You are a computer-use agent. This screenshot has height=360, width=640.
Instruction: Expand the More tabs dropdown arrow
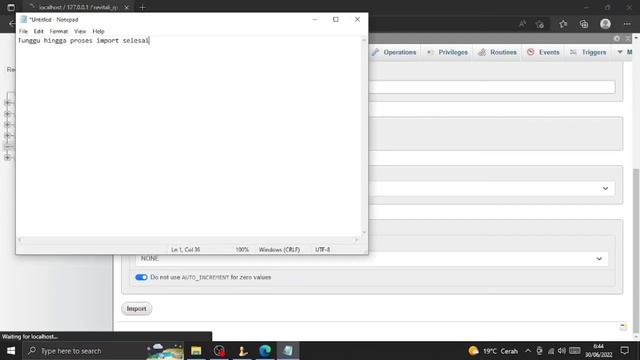tap(620, 52)
